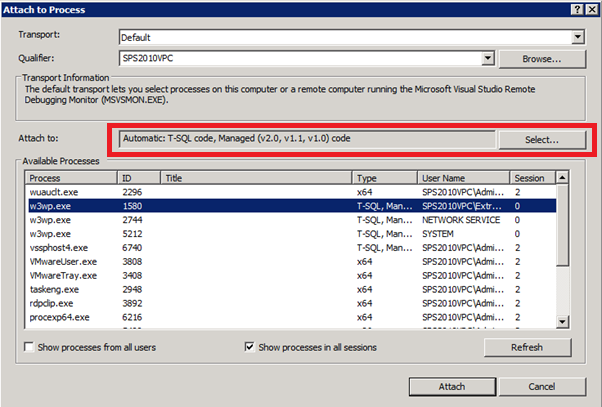This screenshot has height=407, width=602.
Task: Attach to the selected process
Action: tap(452, 387)
